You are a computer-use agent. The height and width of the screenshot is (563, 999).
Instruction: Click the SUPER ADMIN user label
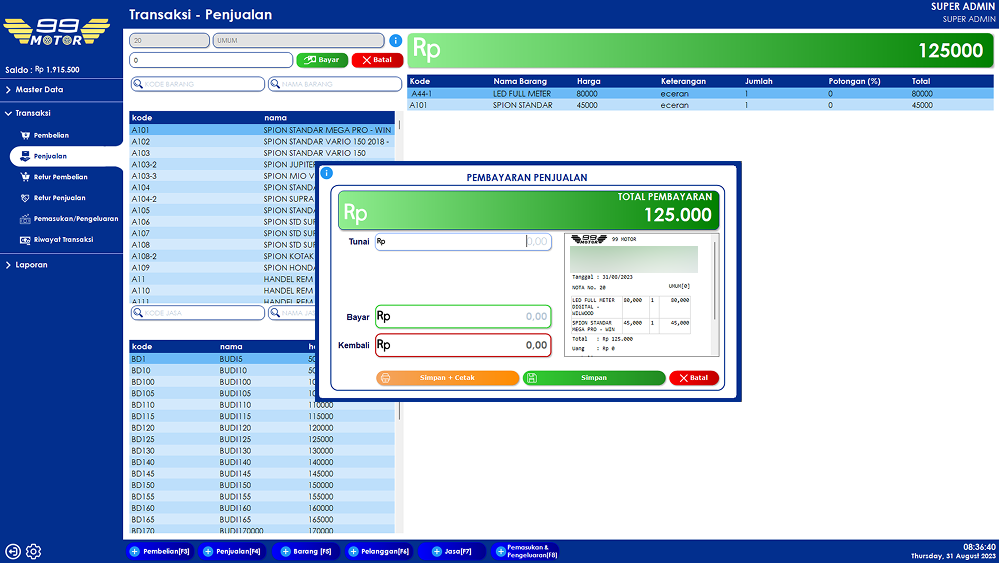[x=963, y=6]
